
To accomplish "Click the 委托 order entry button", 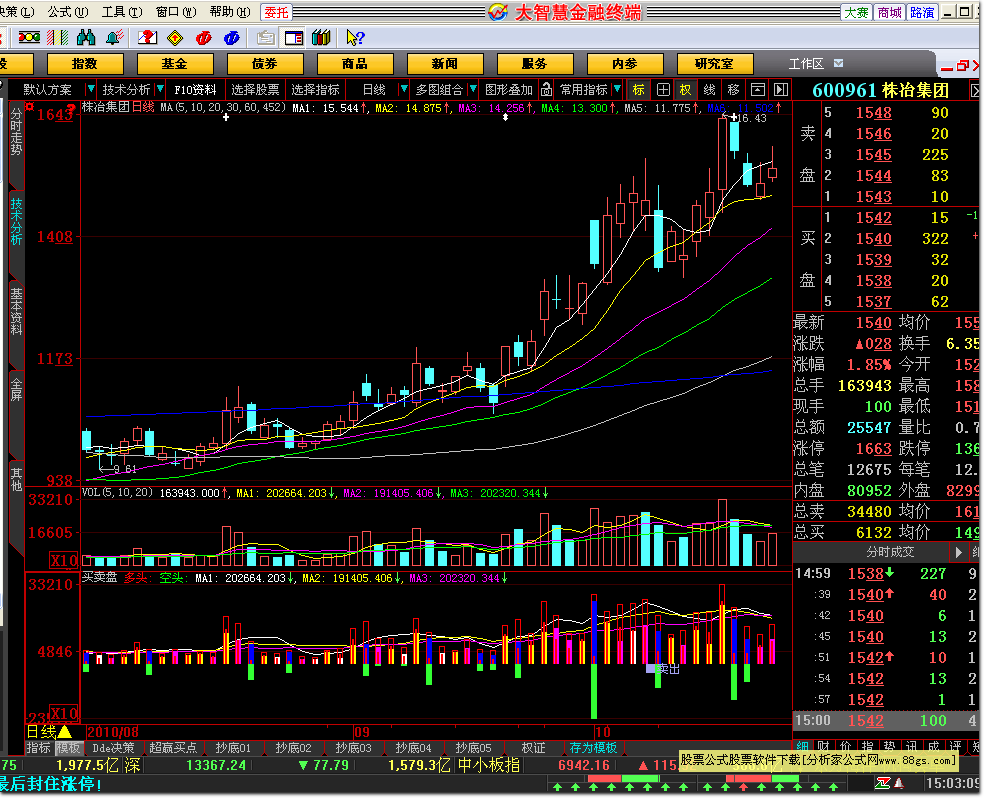I will (276, 12).
